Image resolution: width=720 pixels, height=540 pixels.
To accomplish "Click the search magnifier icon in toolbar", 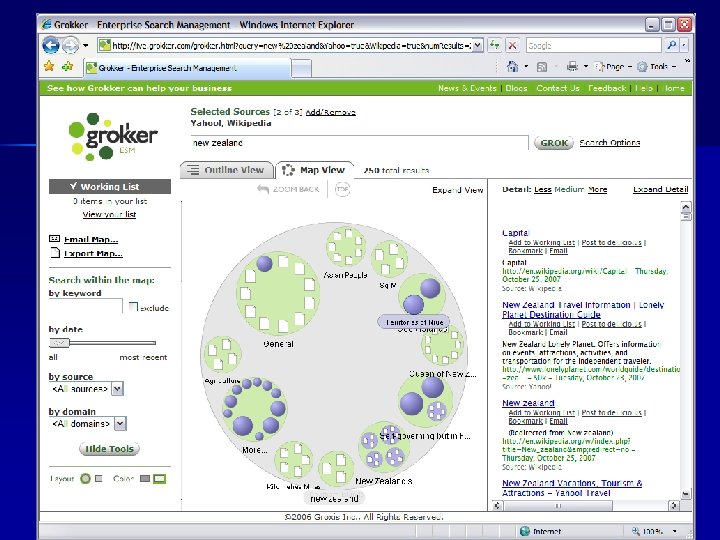I will click(671, 45).
